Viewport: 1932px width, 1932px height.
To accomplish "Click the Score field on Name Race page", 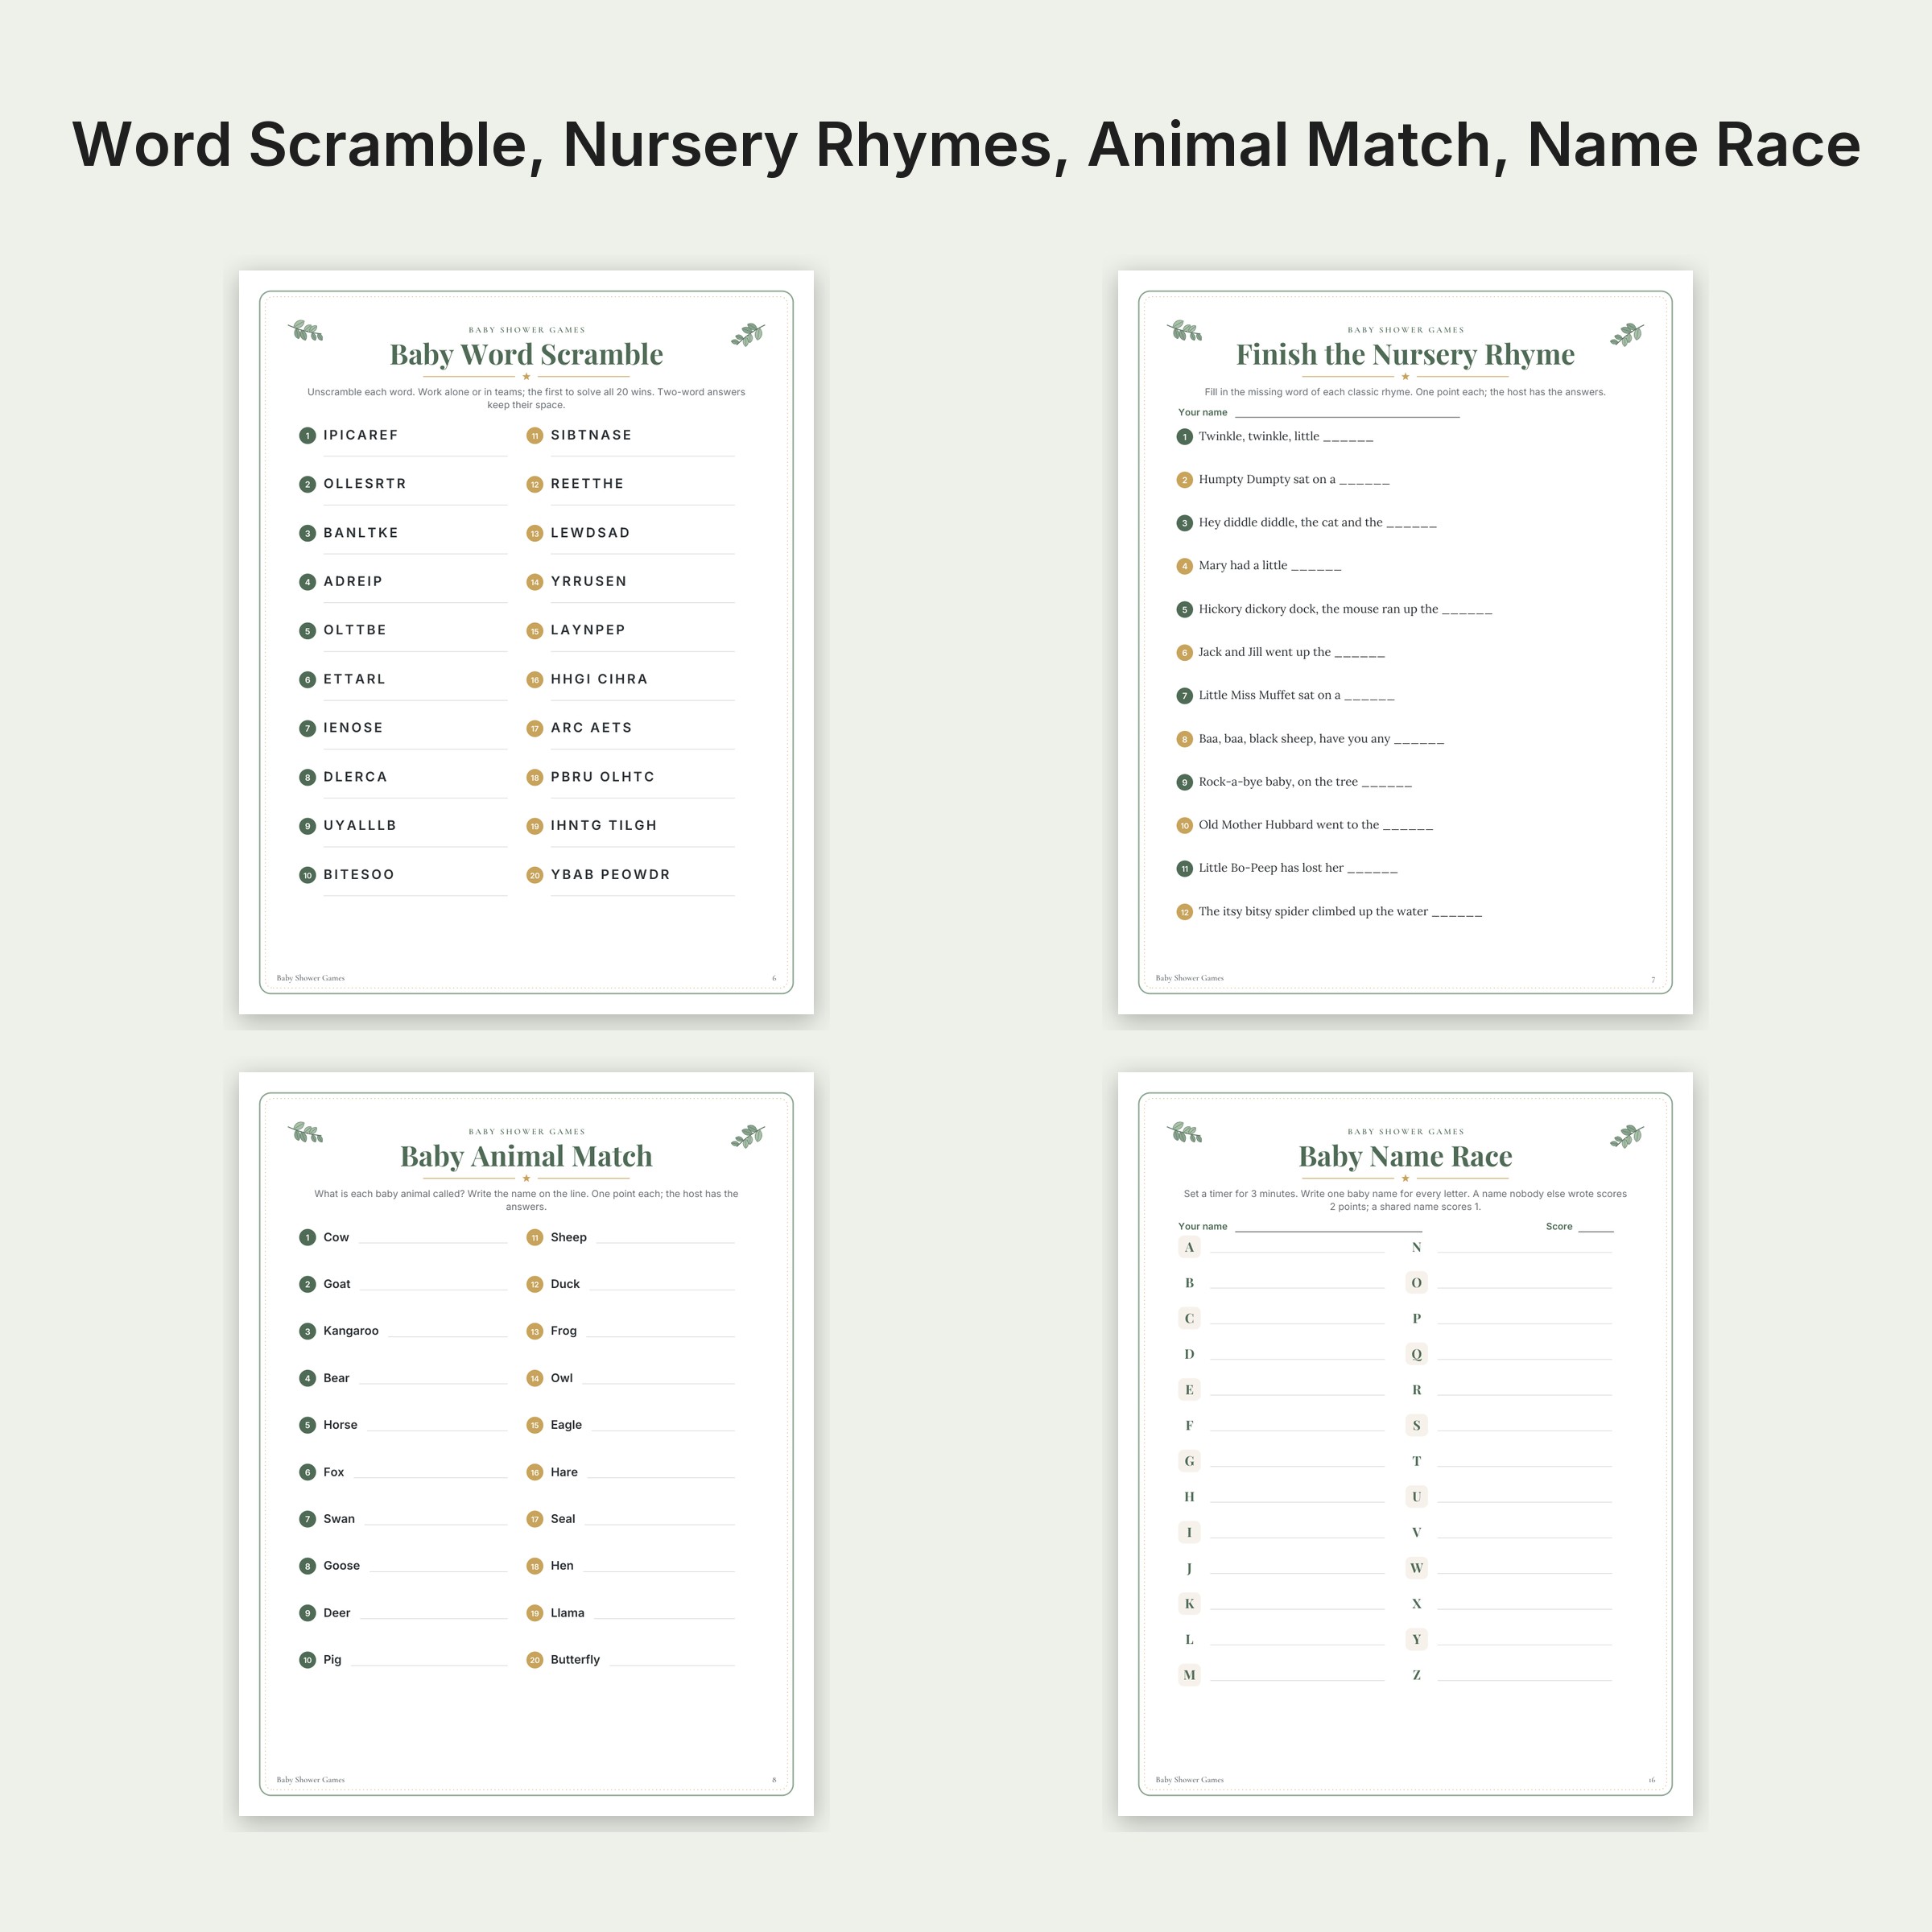I will click(1596, 1227).
